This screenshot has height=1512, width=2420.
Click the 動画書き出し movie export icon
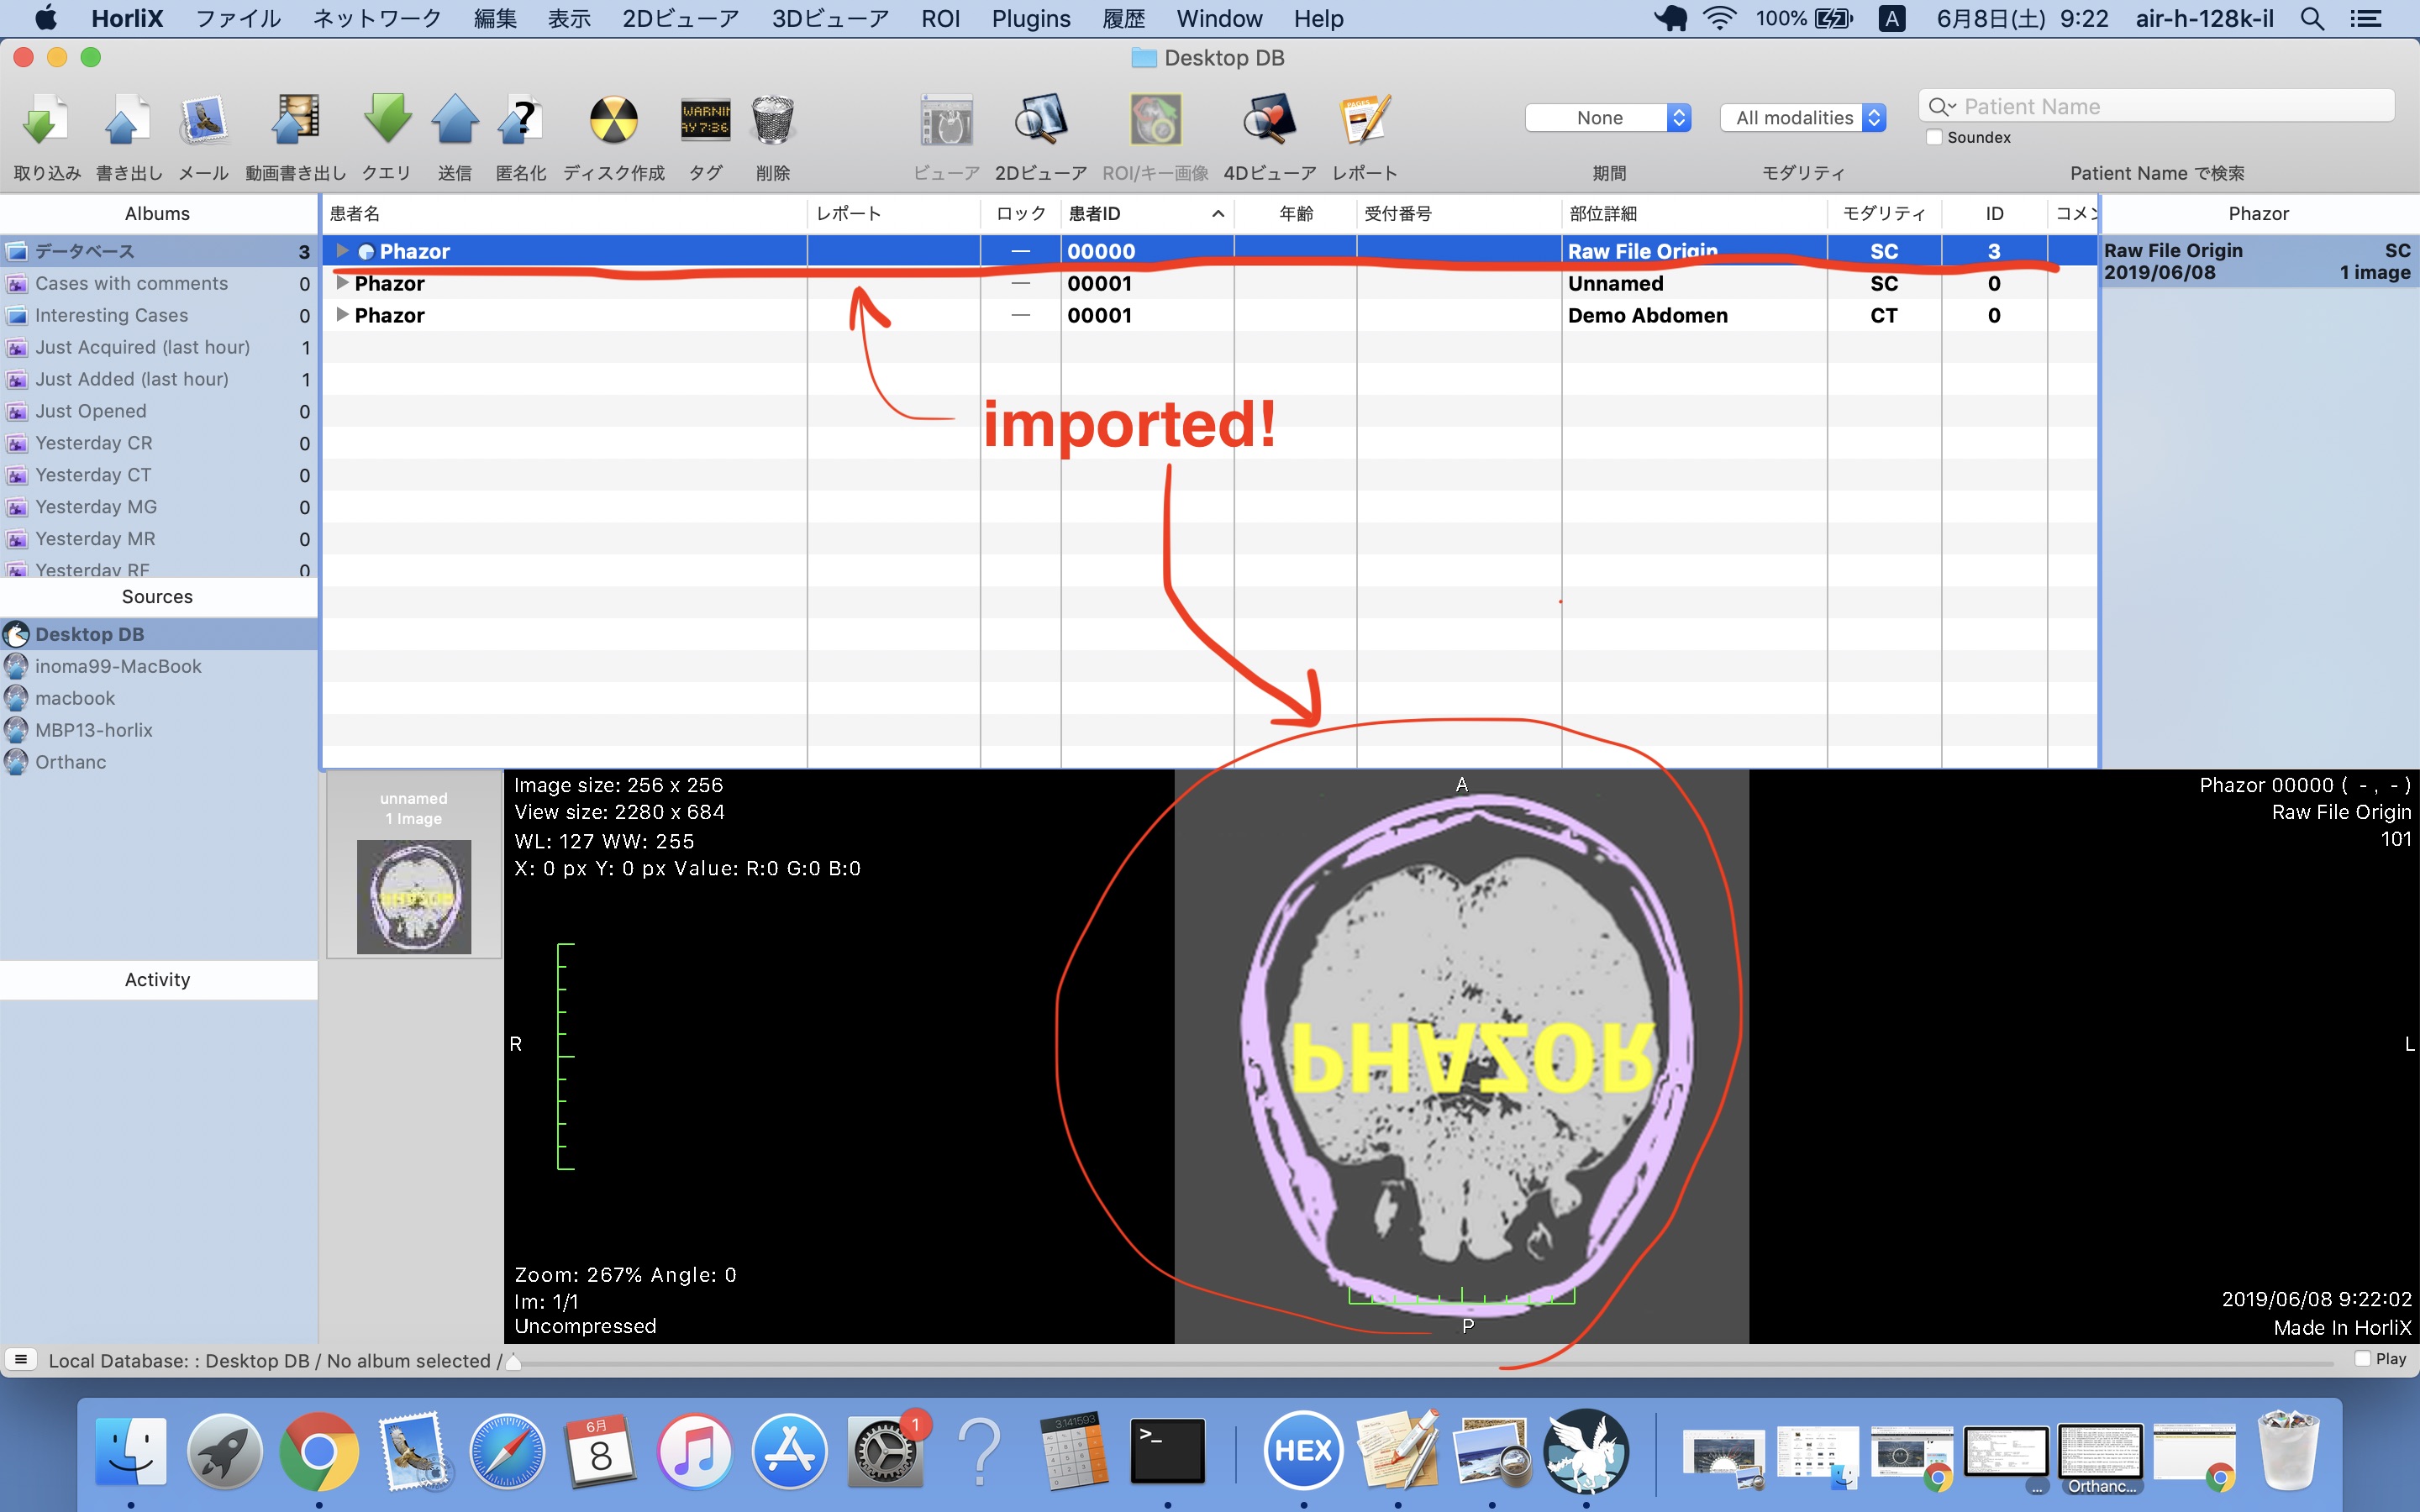[296, 122]
